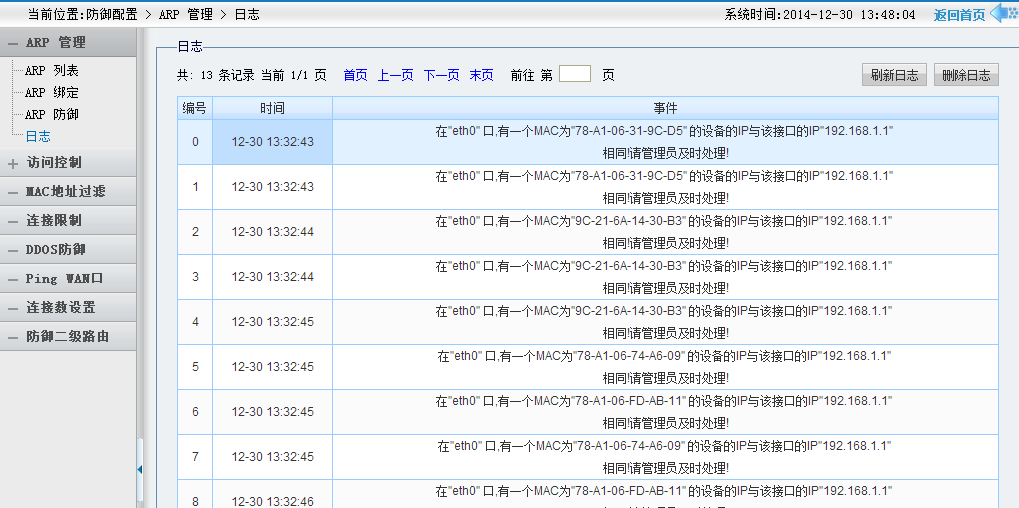Open the 连接数设置 section
Viewport: 1019px width, 508px height.
pos(60,308)
